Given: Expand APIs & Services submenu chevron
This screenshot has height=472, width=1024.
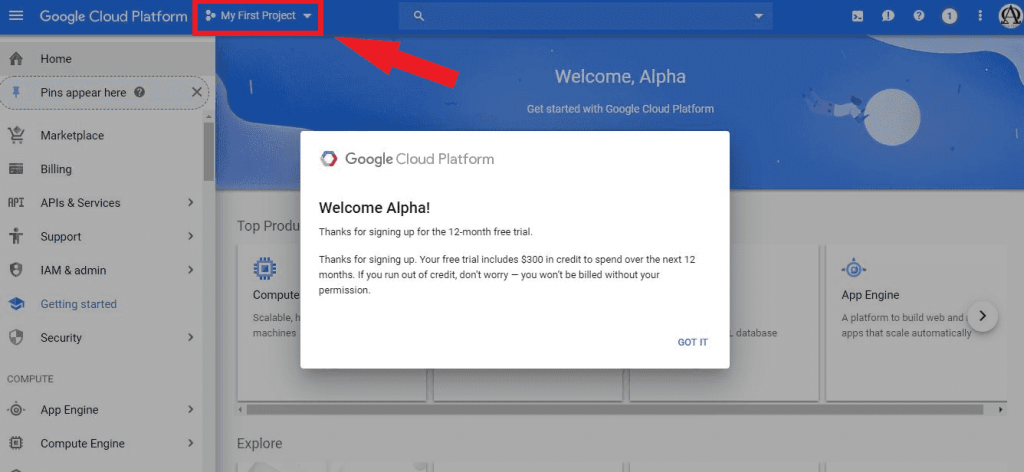Looking at the screenshot, I should (x=191, y=202).
